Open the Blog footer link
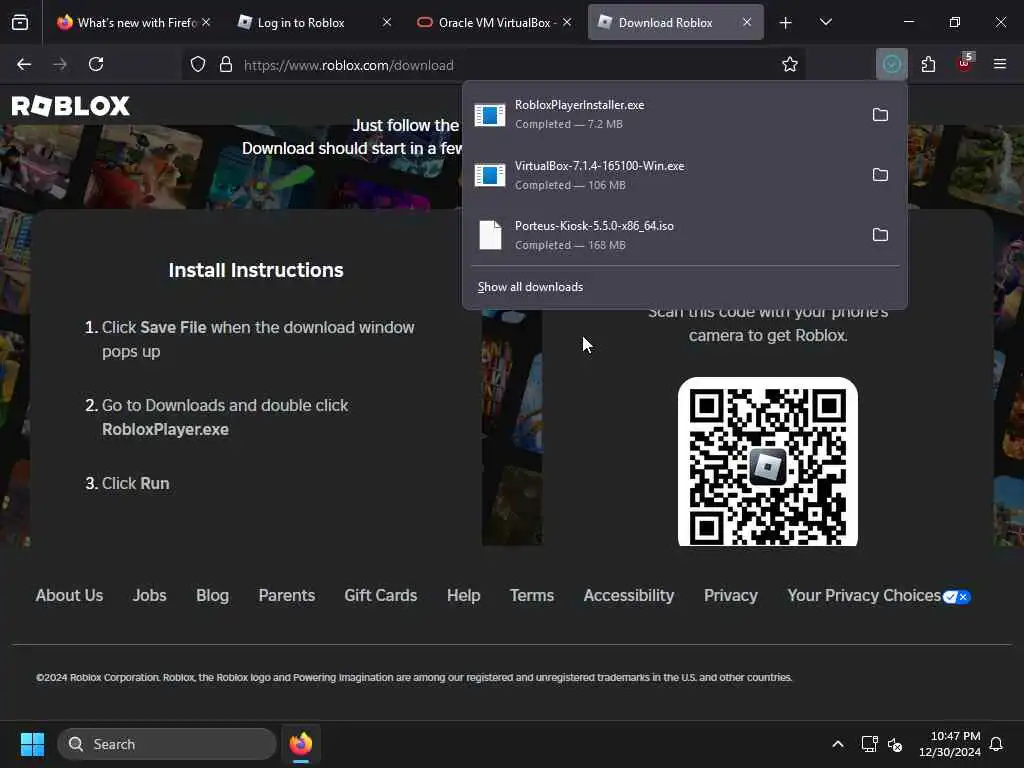This screenshot has height=768, width=1024. coord(212,596)
